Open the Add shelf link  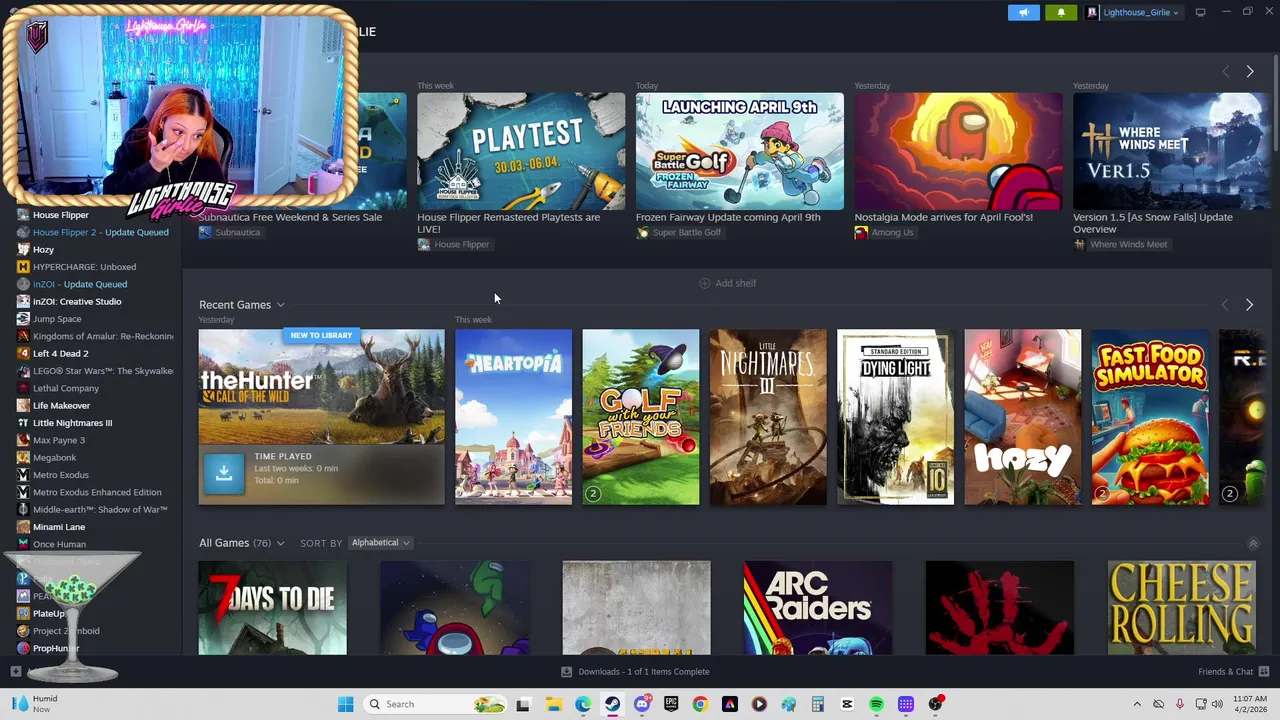pyautogui.click(x=727, y=283)
